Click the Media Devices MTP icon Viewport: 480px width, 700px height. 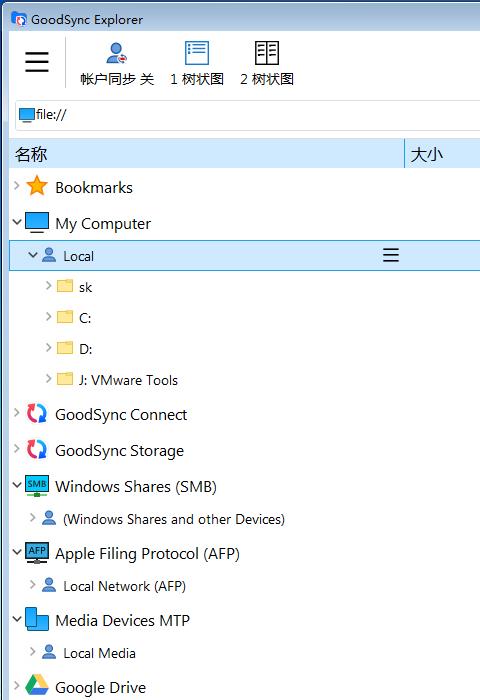[x=37, y=619]
